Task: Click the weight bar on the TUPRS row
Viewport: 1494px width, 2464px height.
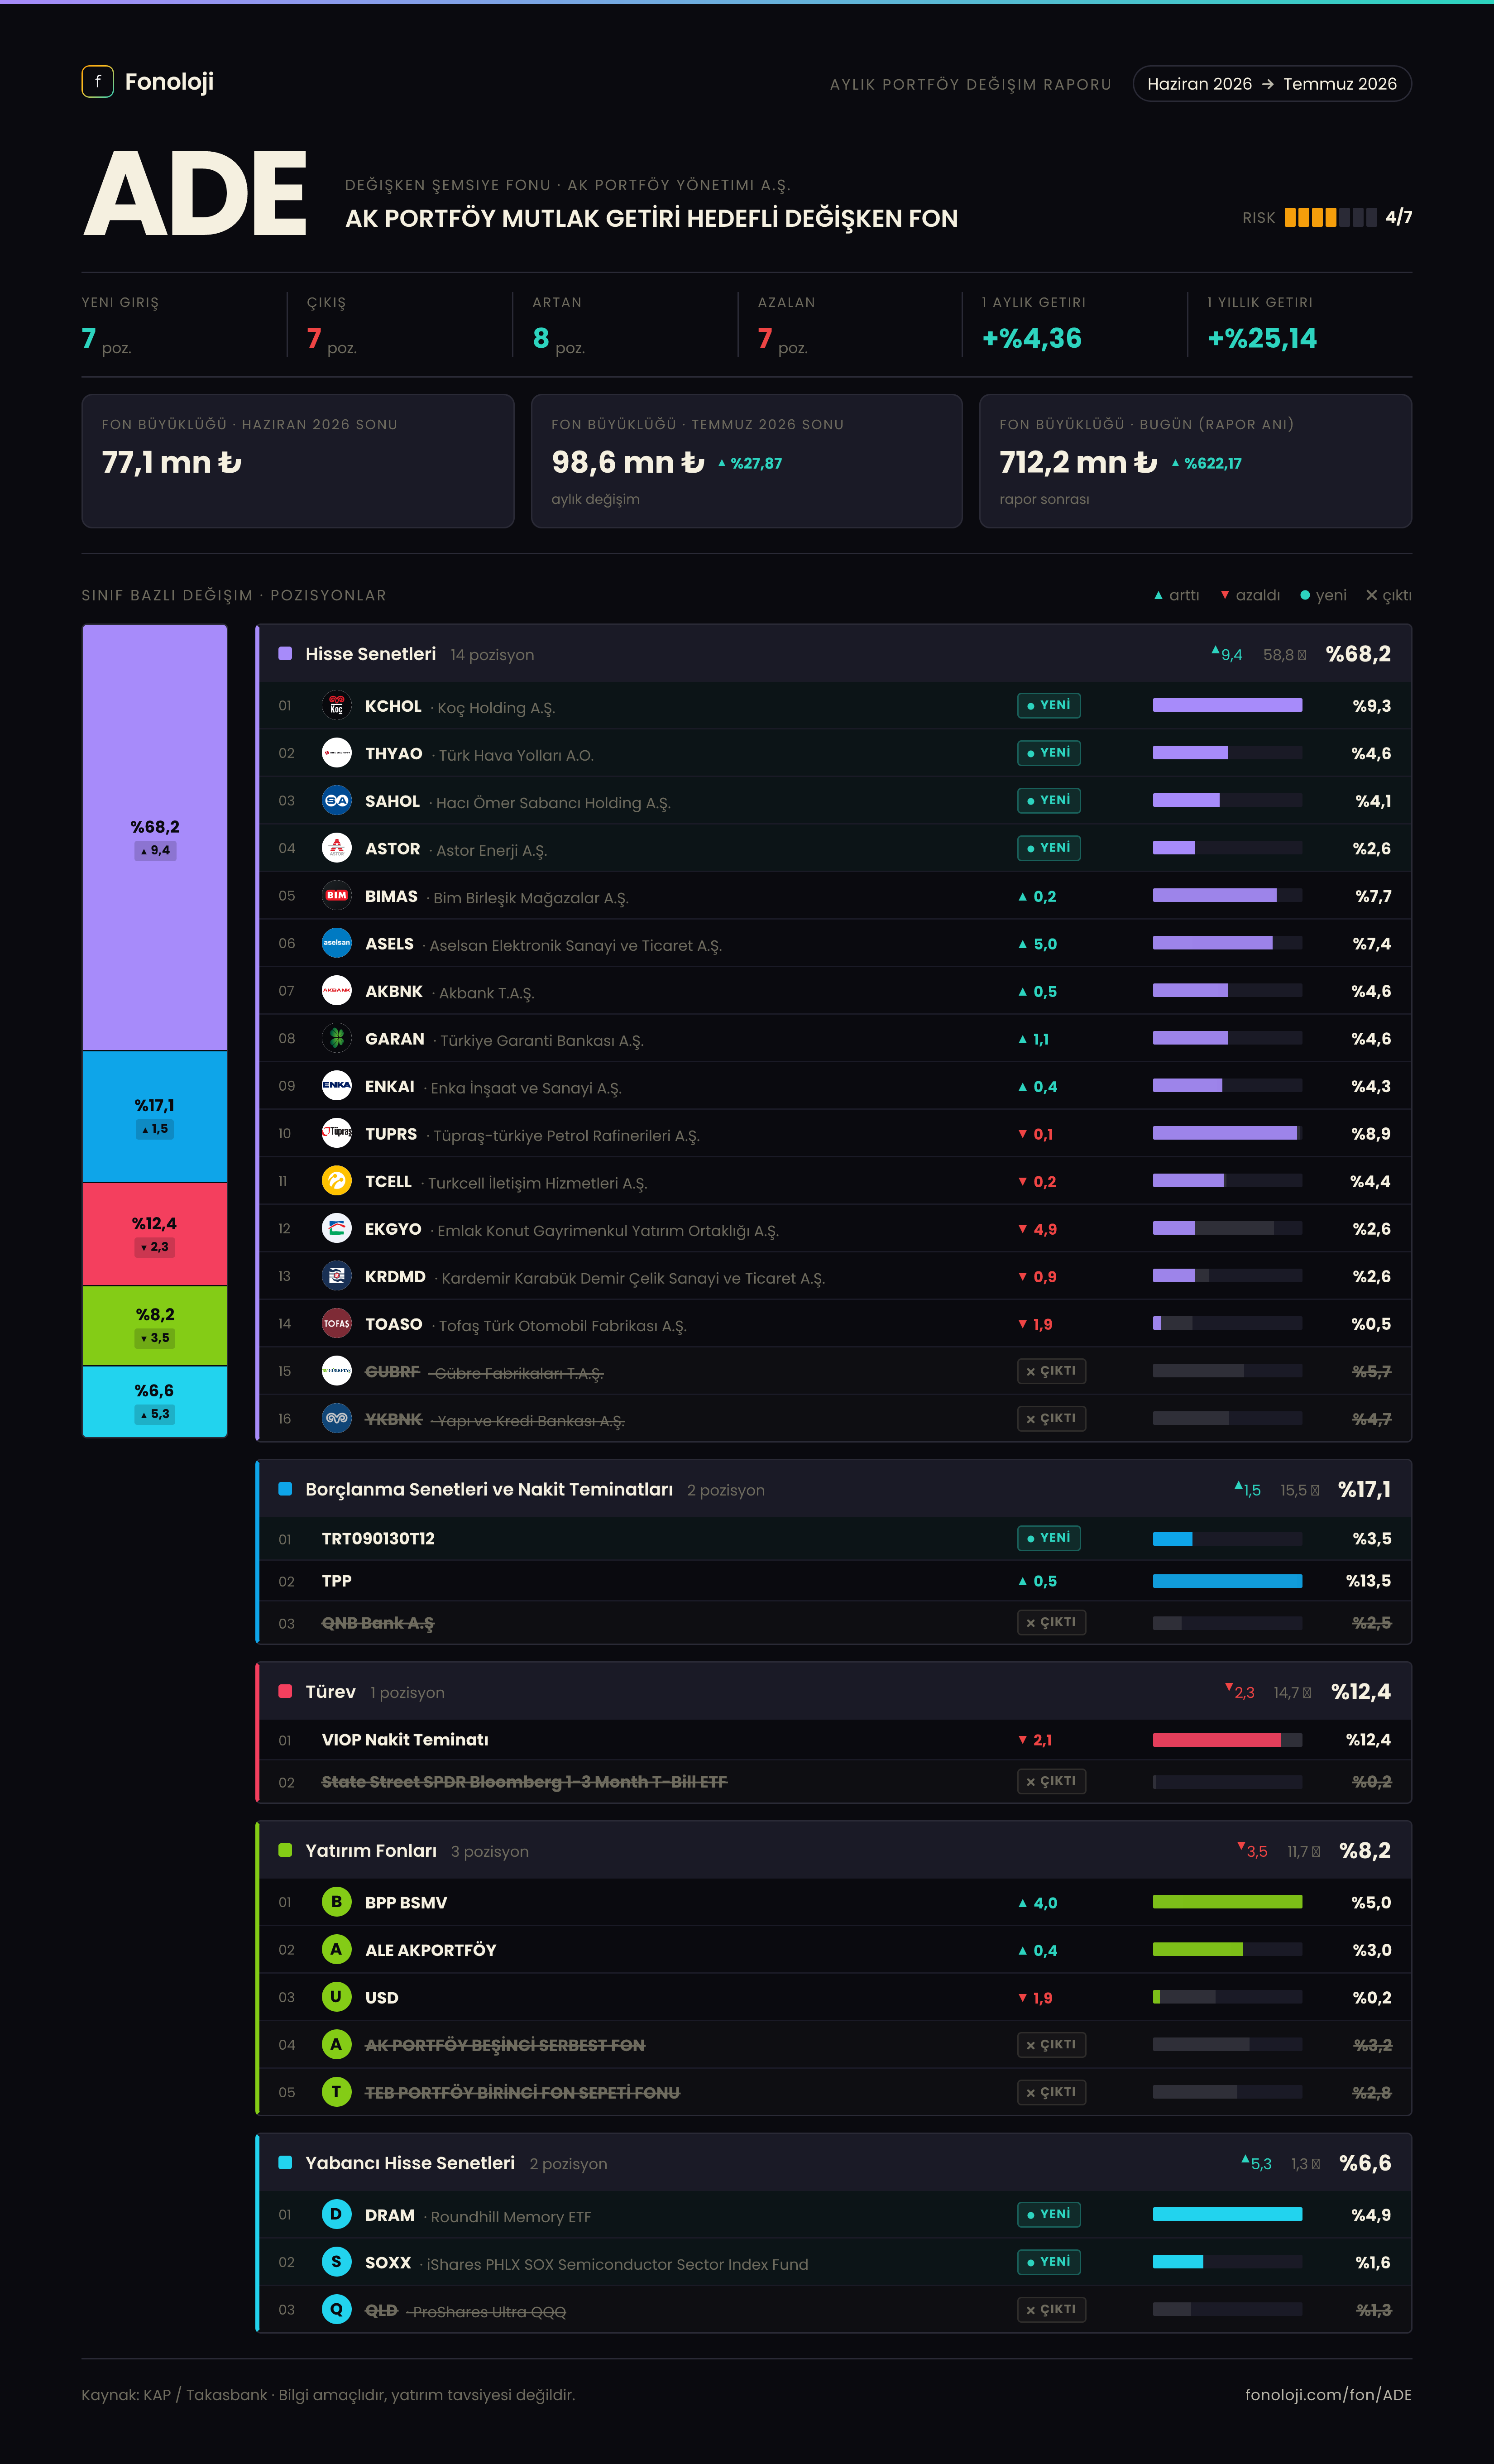Action: tap(1227, 1133)
